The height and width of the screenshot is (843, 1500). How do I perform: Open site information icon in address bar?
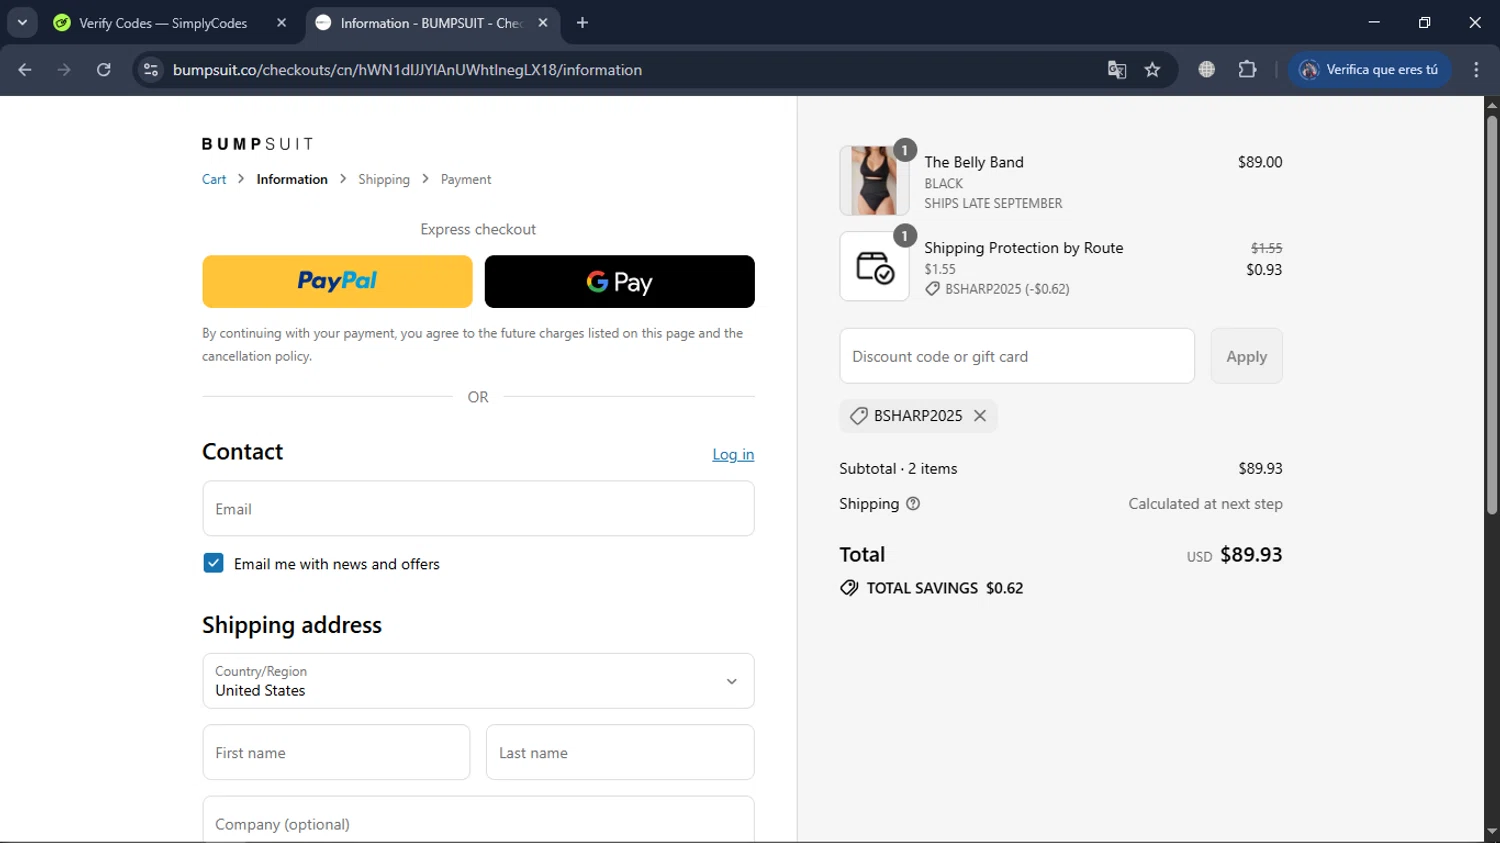151,70
